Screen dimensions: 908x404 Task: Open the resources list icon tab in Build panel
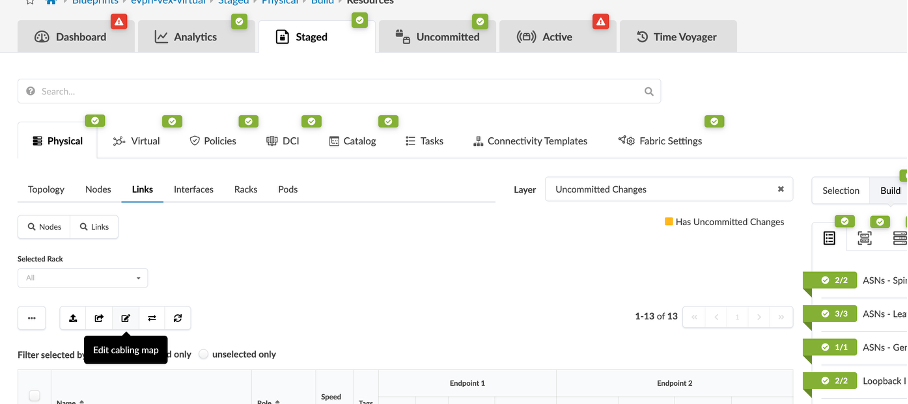[829, 238]
